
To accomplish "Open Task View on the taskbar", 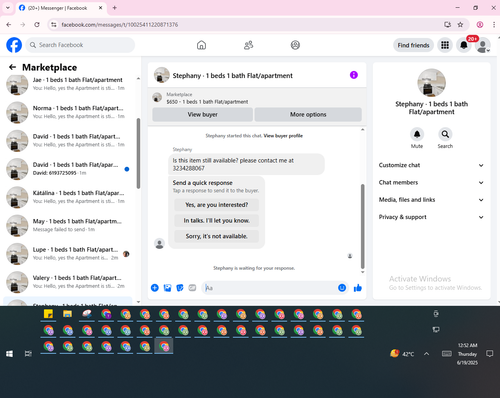I will point(28,354).
